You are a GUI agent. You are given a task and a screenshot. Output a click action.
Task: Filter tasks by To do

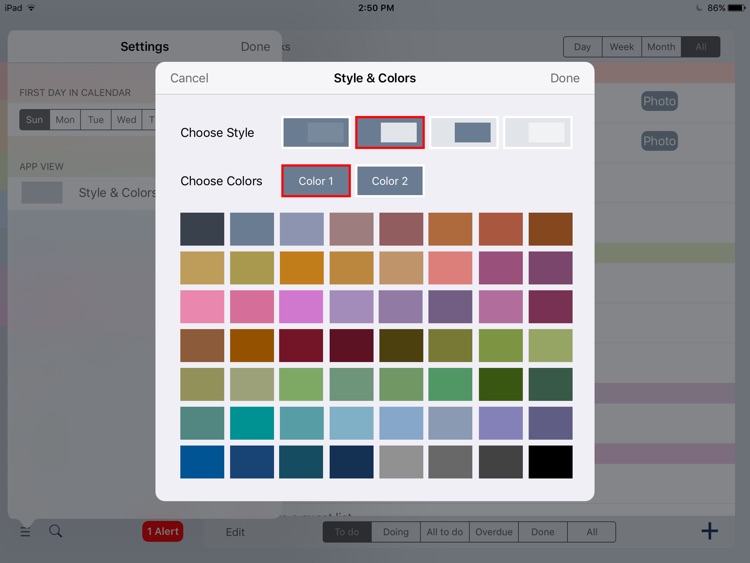[x=347, y=532]
